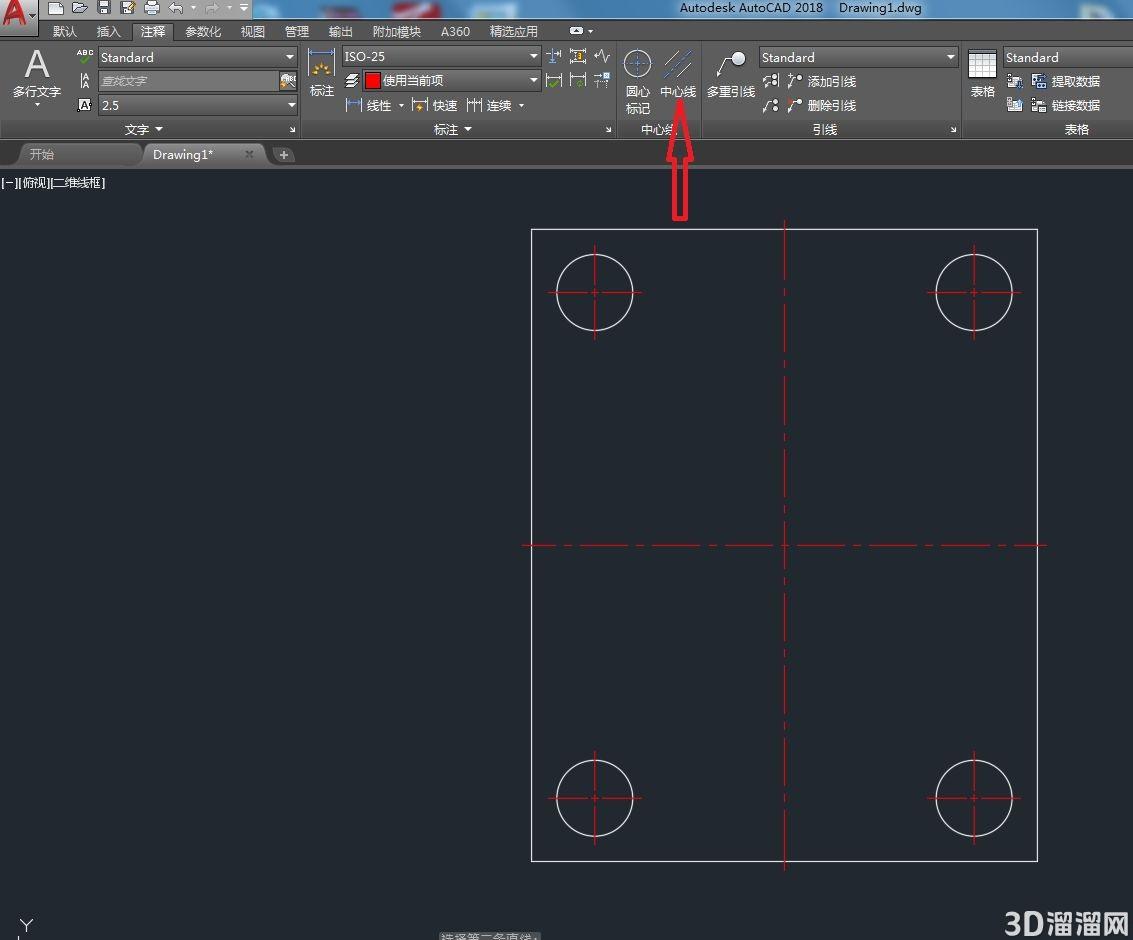This screenshot has height=940, width=1133.
Task: Switch to the 插入 ribbon tab
Action: pos(108,31)
